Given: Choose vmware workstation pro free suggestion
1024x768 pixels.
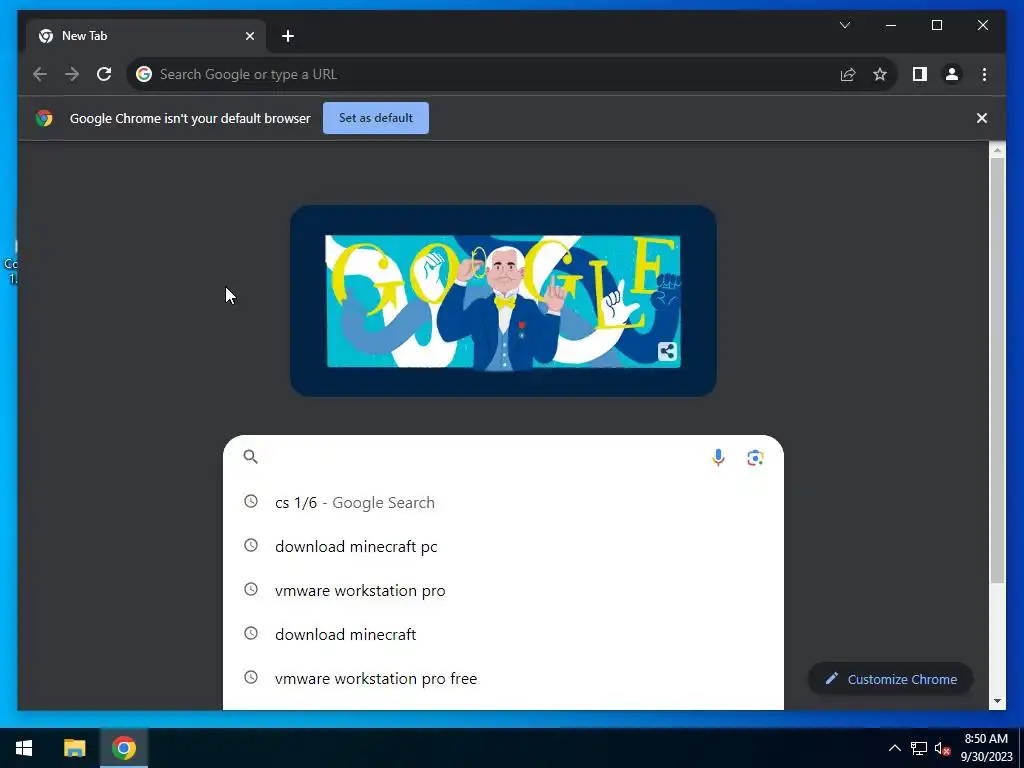Looking at the screenshot, I should pos(503,679).
